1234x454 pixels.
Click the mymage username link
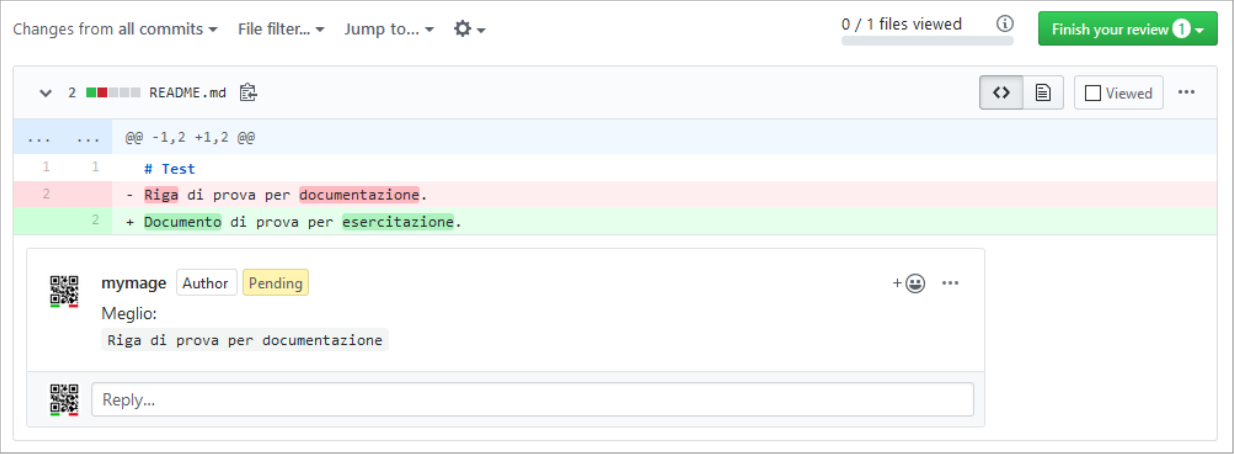tap(133, 283)
